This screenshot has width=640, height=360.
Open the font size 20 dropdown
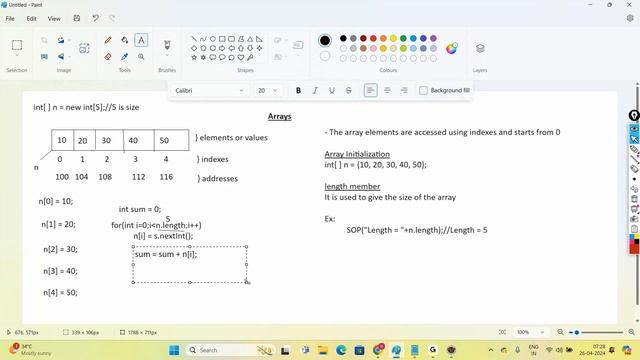(x=267, y=90)
